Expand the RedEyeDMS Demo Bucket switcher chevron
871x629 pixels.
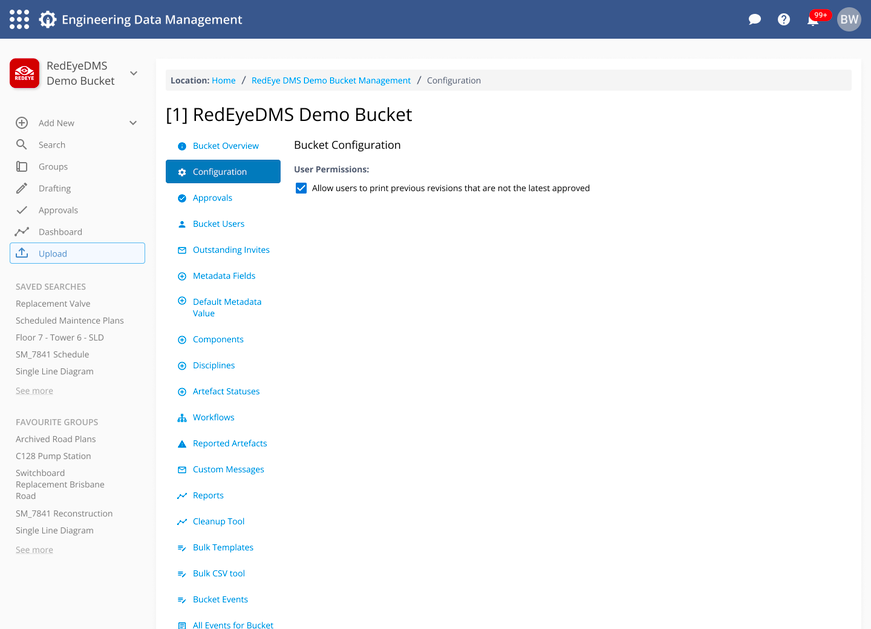(133, 73)
